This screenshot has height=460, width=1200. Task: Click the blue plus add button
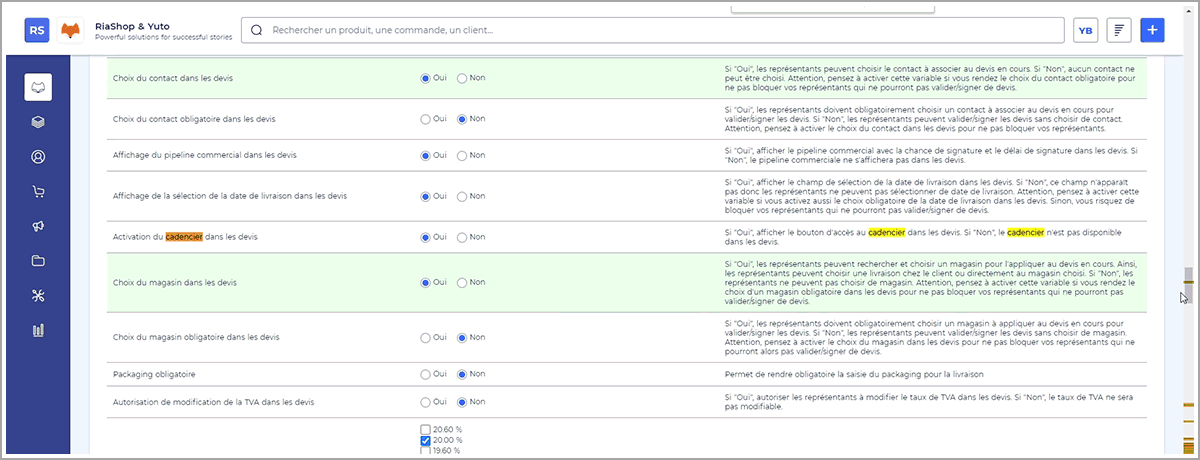click(1152, 30)
